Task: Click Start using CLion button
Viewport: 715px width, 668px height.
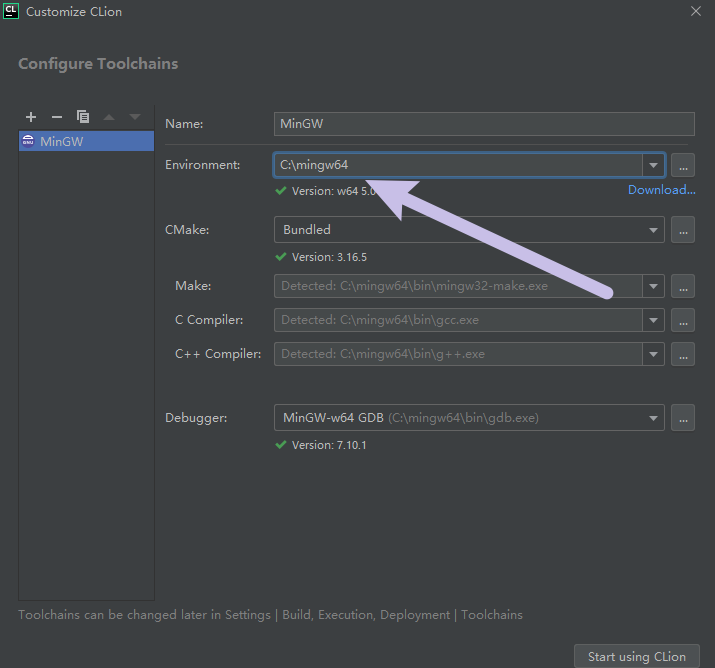Action: pyautogui.click(x=637, y=656)
